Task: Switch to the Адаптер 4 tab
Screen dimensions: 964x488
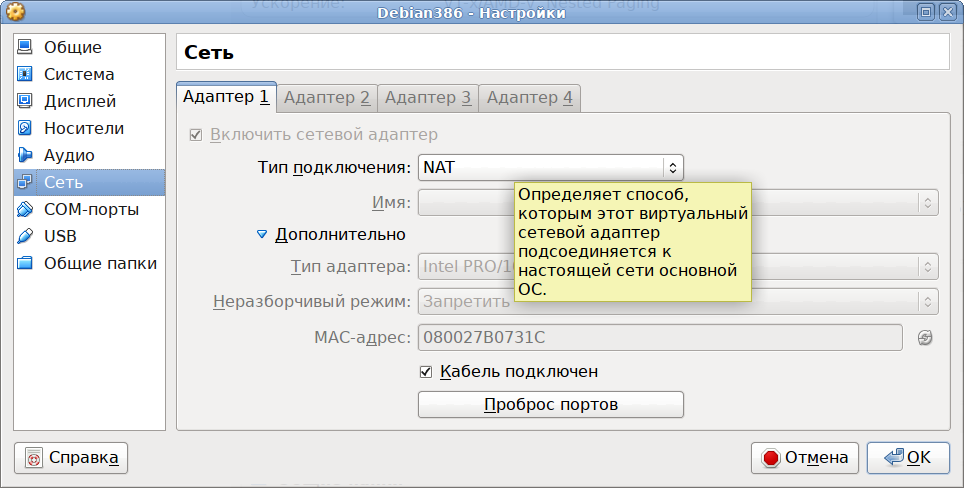Action: pyautogui.click(x=529, y=97)
